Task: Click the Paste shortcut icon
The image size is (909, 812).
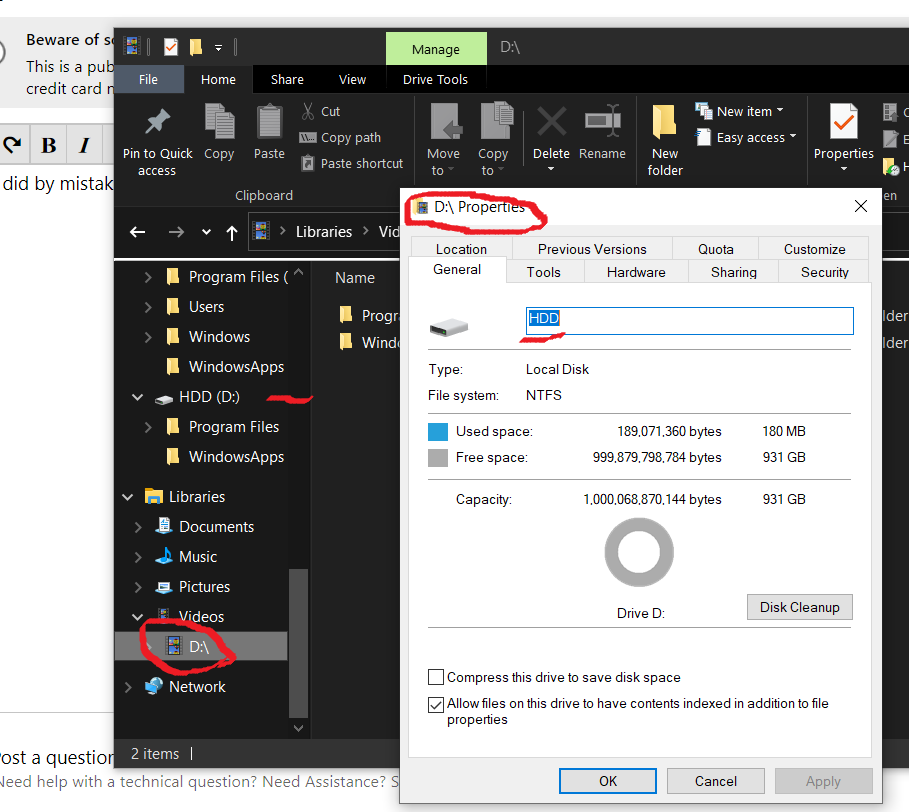Action: pyautogui.click(x=308, y=163)
